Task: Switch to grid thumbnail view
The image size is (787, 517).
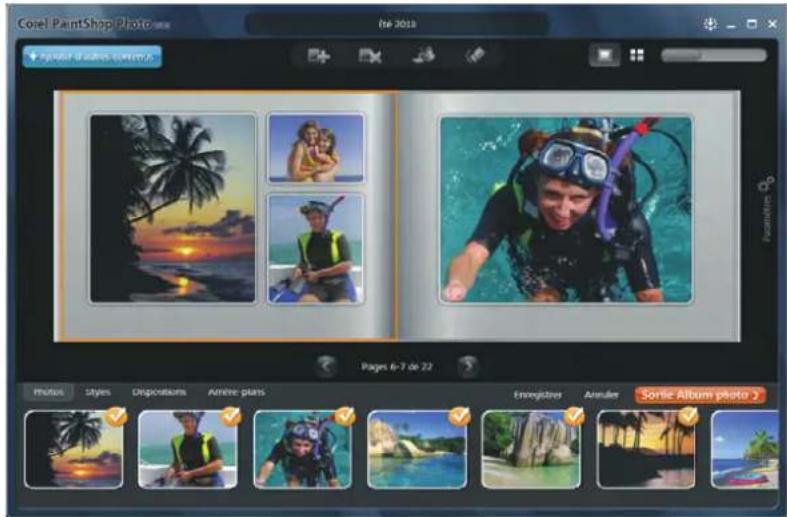Action: click(637, 55)
